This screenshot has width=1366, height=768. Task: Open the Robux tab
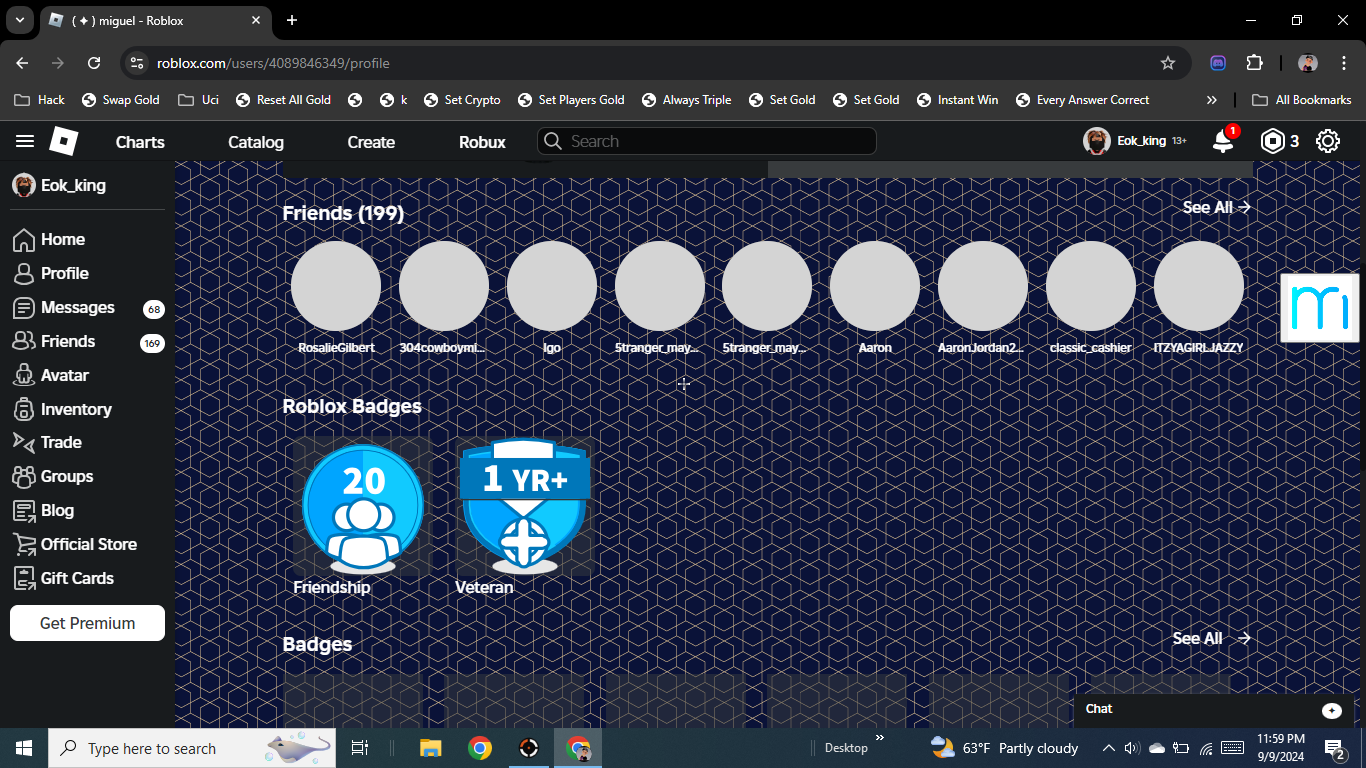point(482,142)
